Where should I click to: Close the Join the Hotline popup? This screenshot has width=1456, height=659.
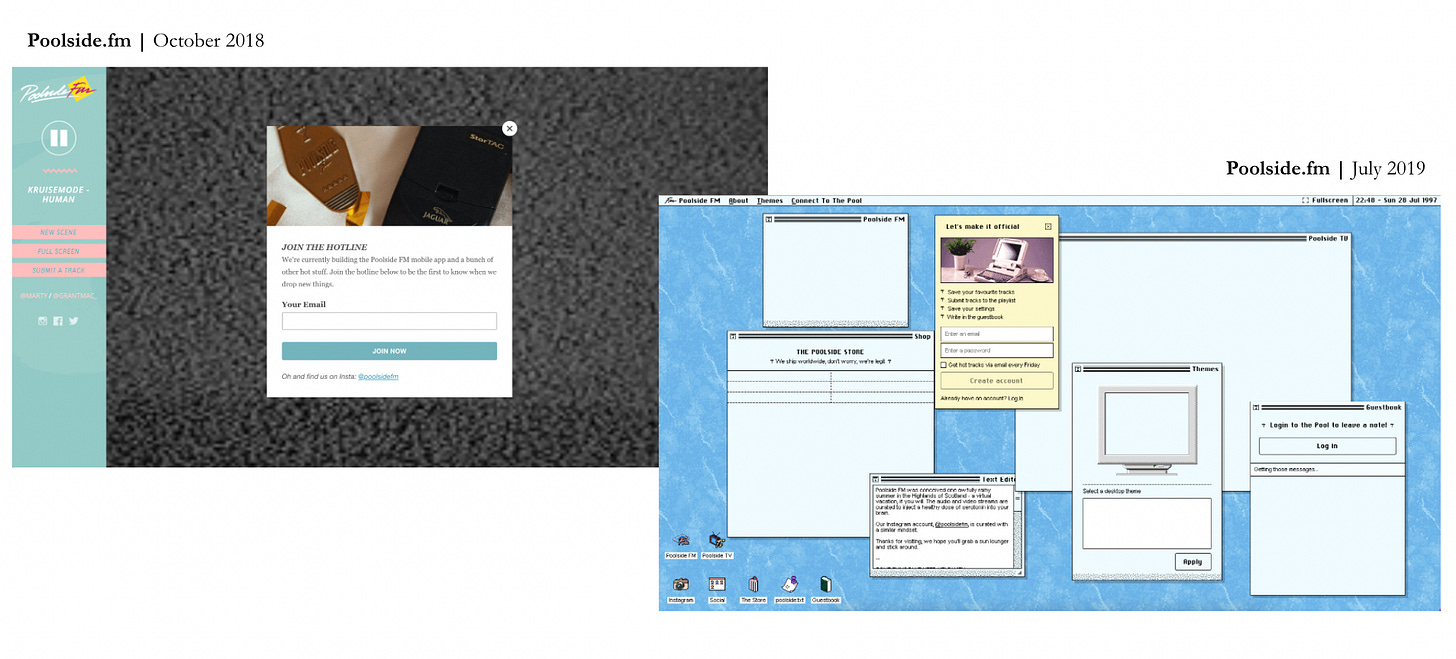(x=509, y=128)
